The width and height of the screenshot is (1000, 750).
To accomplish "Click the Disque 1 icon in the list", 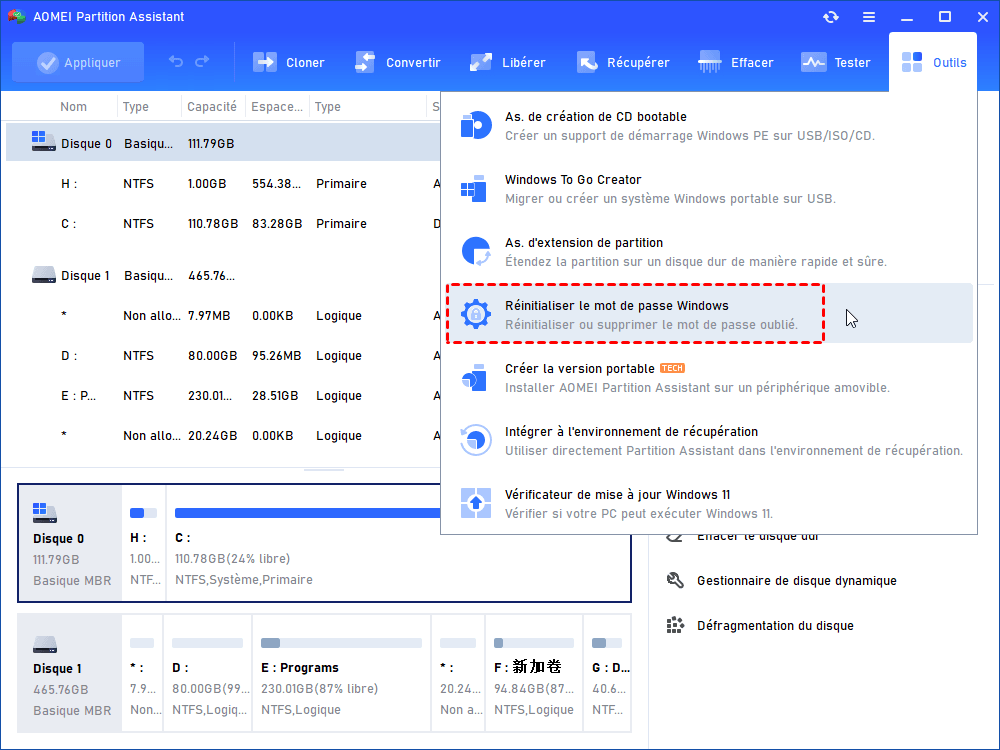I will click(x=43, y=275).
